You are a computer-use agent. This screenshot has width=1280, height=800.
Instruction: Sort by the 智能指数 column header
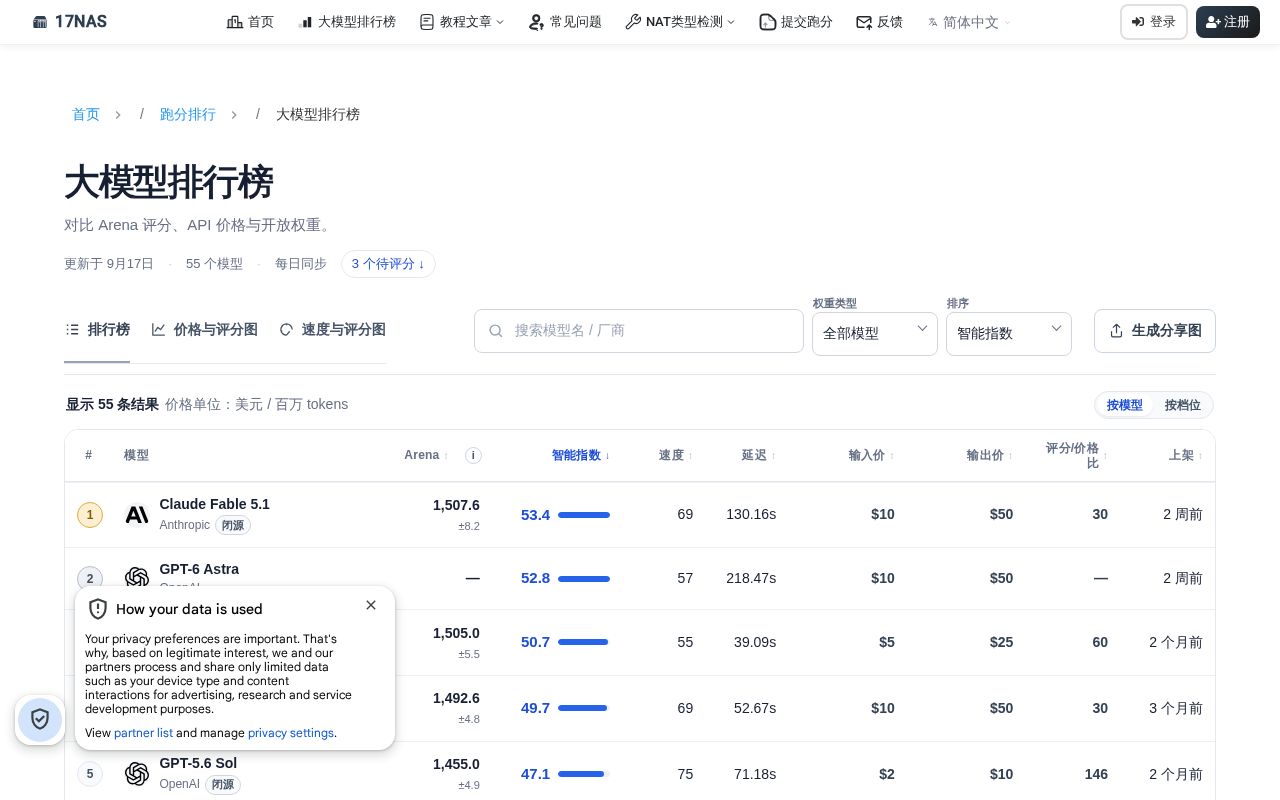point(581,455)
